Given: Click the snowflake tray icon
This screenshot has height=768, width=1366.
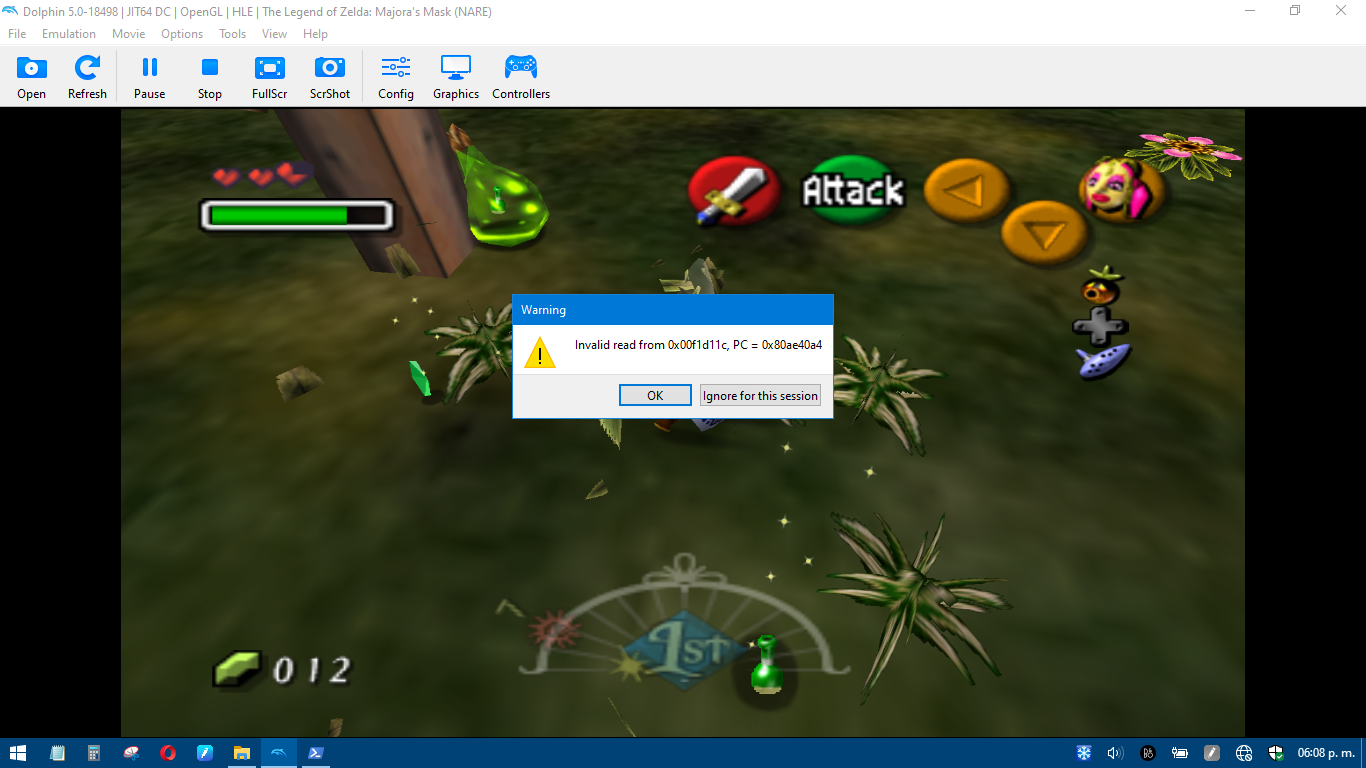Looking at the screenshot, I should pyautogui.click(x=1085, y=753).
